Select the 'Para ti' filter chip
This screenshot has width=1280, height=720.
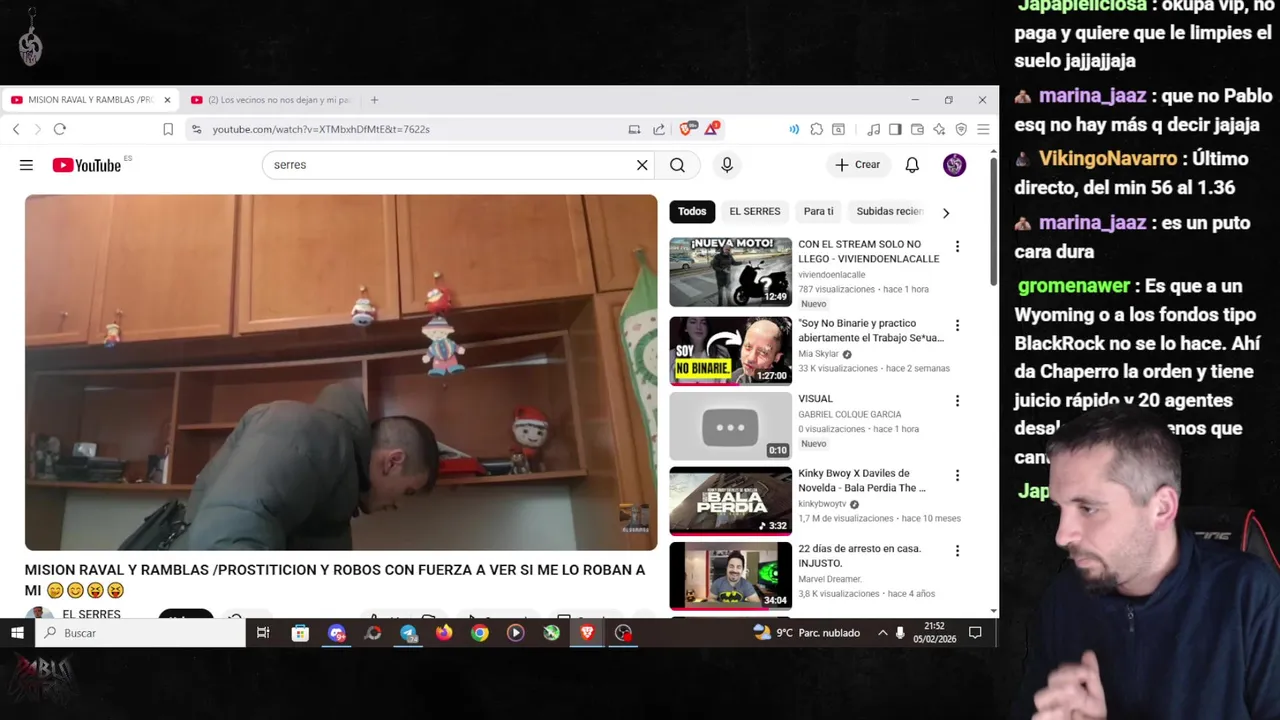click(x=818, y=212)
